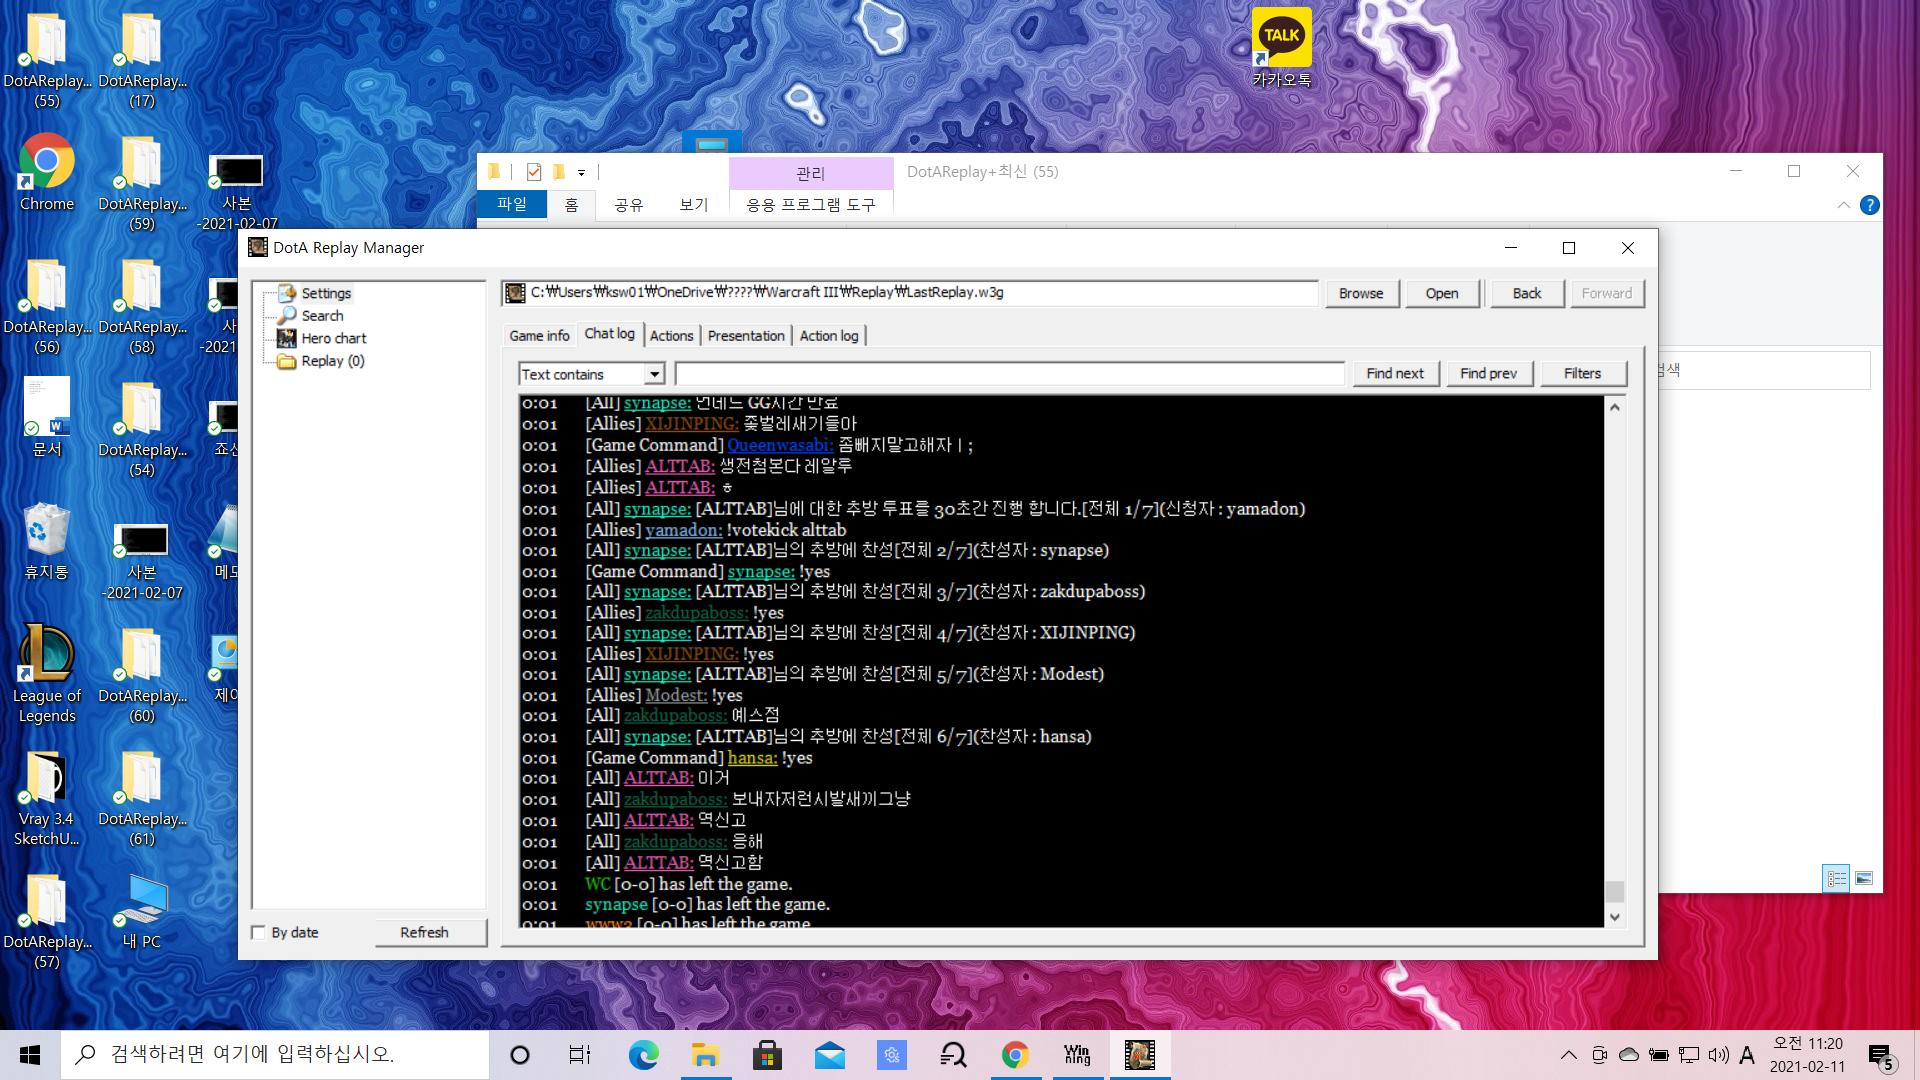This screenshot has height=1080, width=1920.
Task: Click chat log scrollbar down arrow
Action: point(1614,917)
